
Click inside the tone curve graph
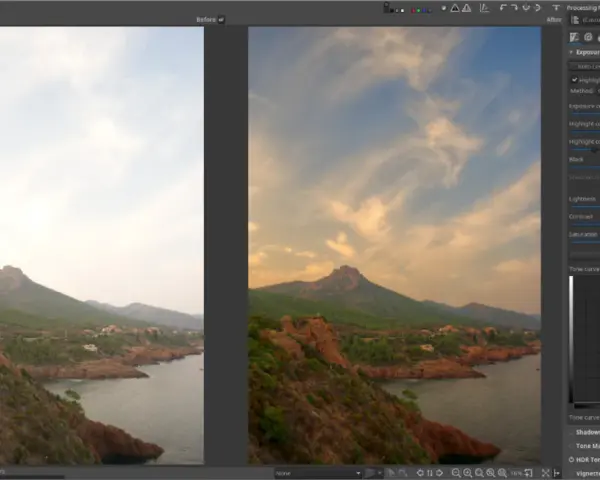pos(587,339)
